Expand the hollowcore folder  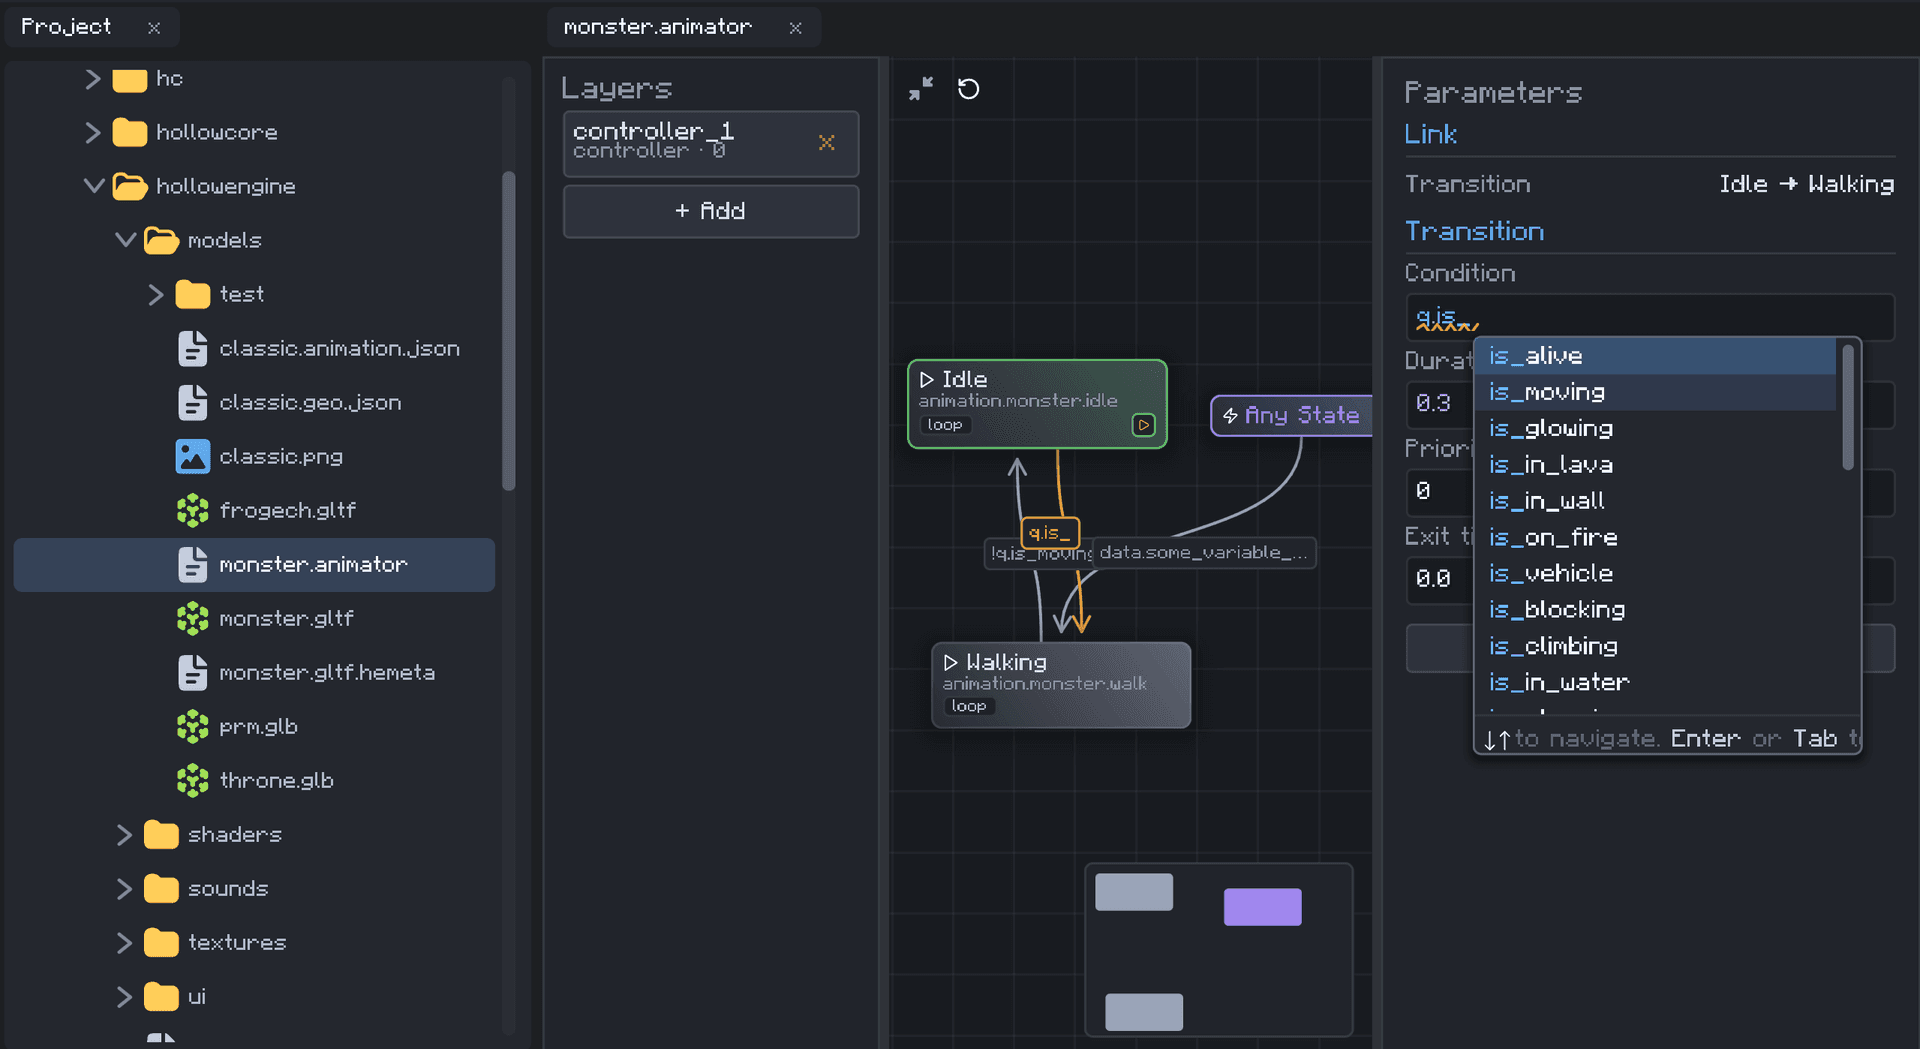pos(93,133)
